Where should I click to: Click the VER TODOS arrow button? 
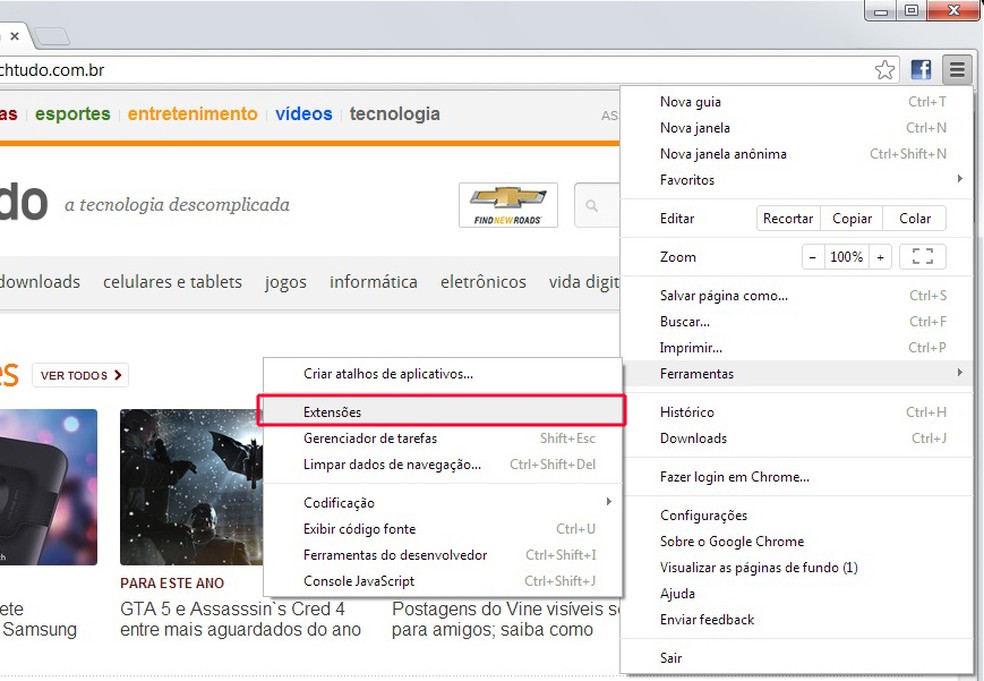coord(80,375)
